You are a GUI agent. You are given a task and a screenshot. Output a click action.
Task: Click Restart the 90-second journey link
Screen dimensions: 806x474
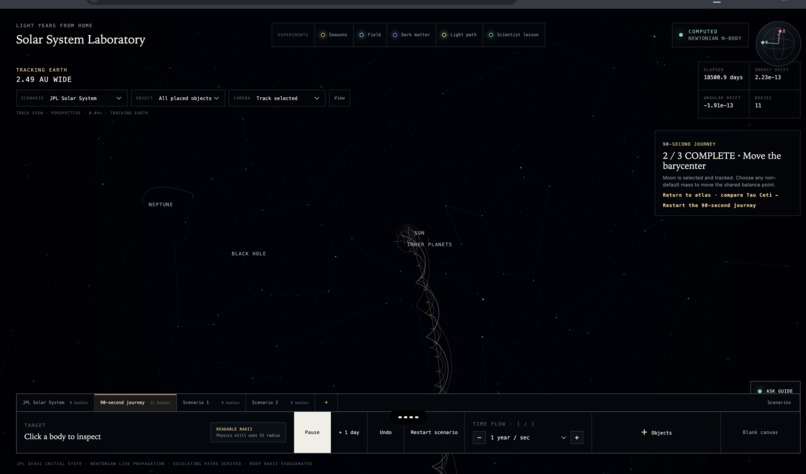709,205
